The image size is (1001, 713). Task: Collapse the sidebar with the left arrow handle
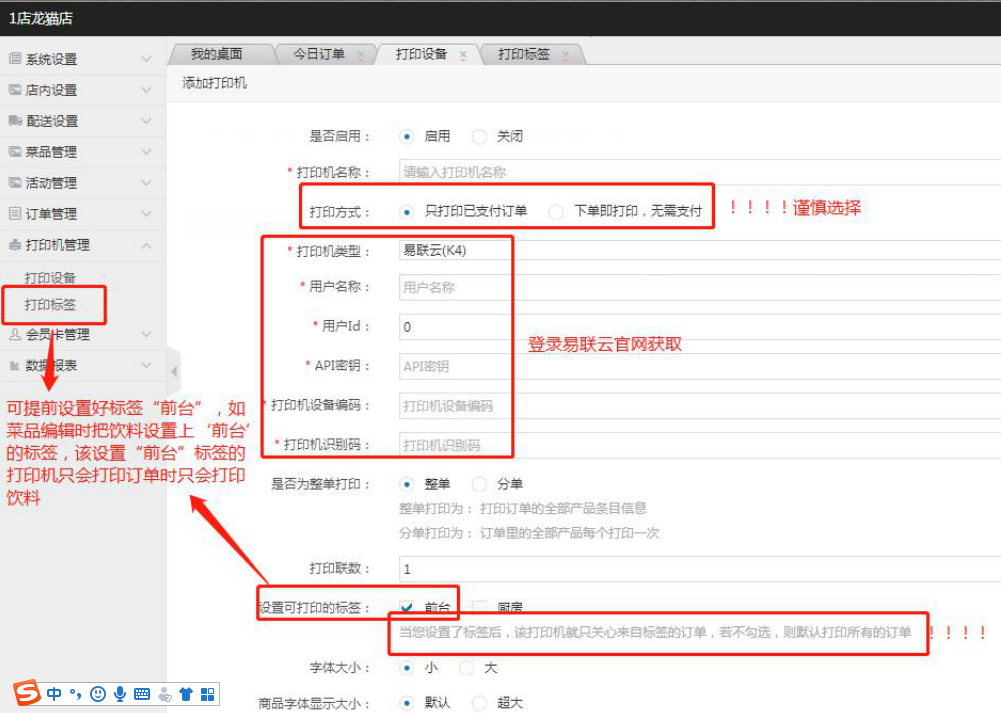174,371
